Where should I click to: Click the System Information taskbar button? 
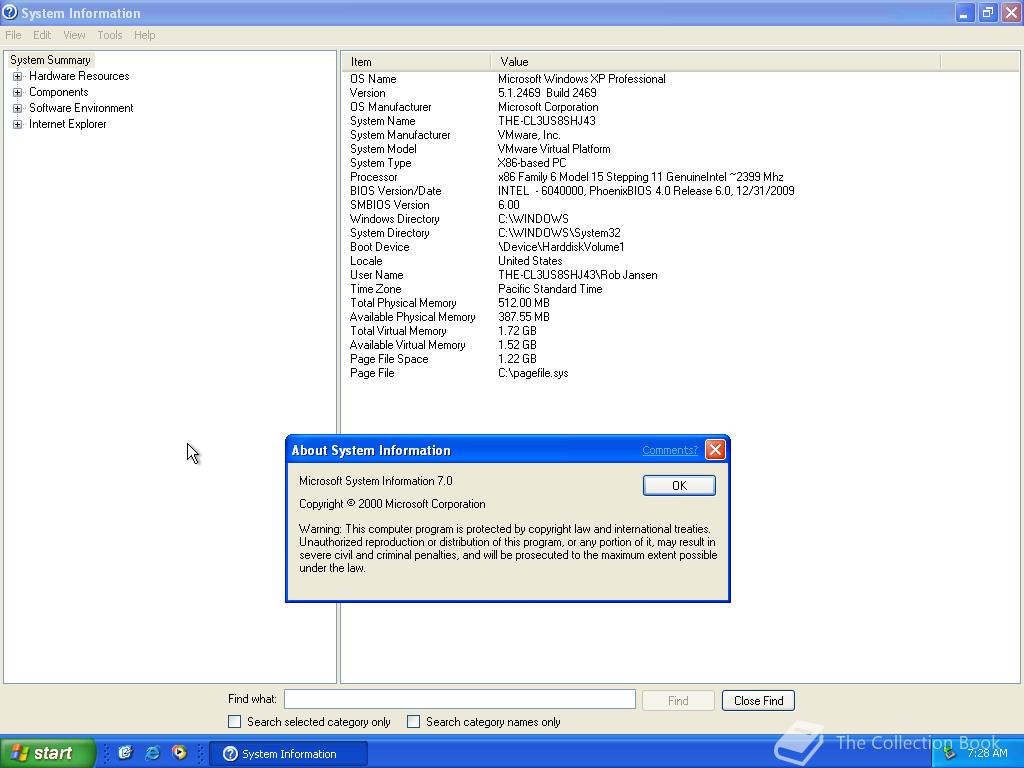click(x=289, y=754)
